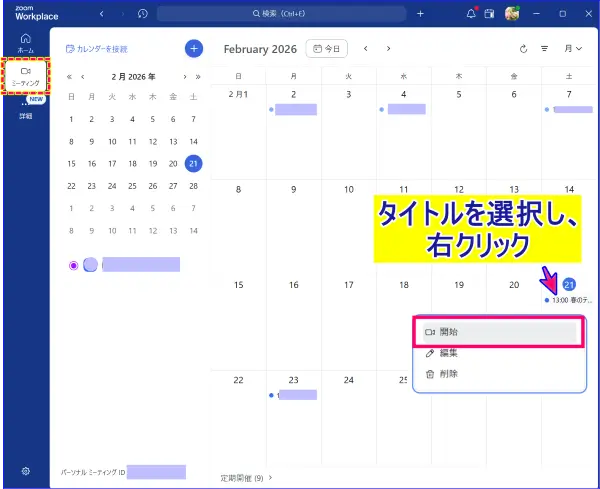600x489 pixels.
Task: Click the blue plus schedule button
Action: [x=194, y=49]
